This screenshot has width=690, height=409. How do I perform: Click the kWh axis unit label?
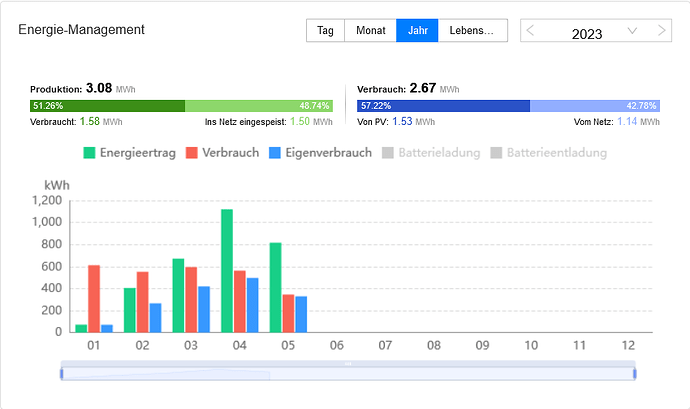pos(57,185)
